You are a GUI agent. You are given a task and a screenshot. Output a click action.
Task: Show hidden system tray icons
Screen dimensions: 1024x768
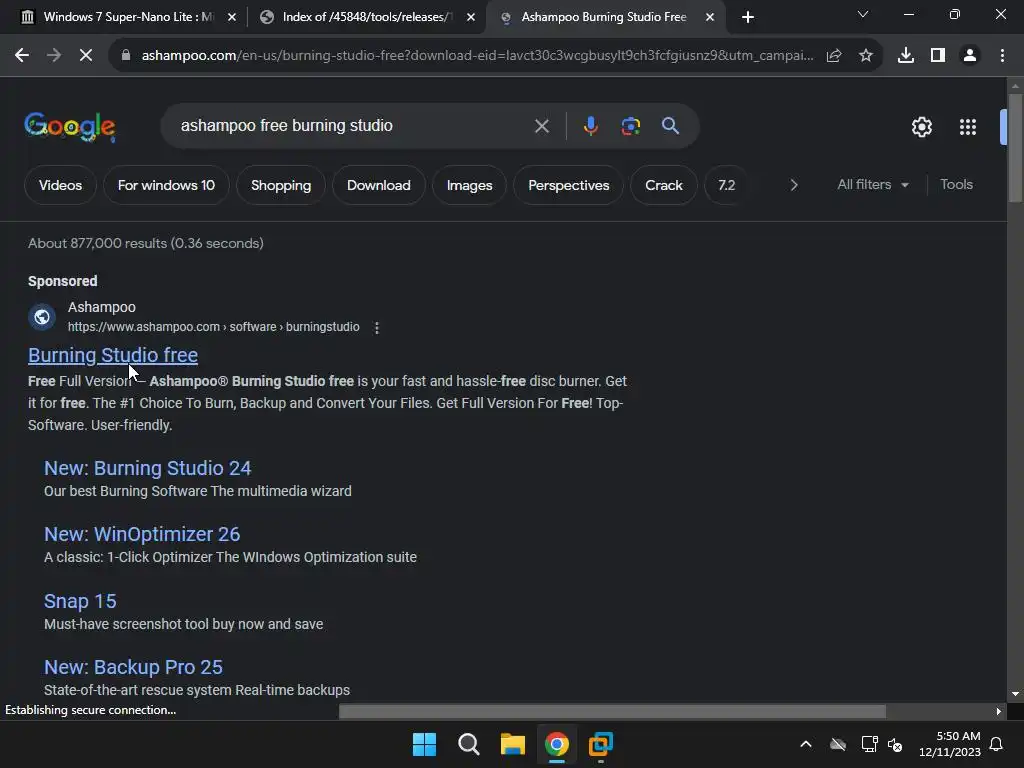[x=806, y=744]
